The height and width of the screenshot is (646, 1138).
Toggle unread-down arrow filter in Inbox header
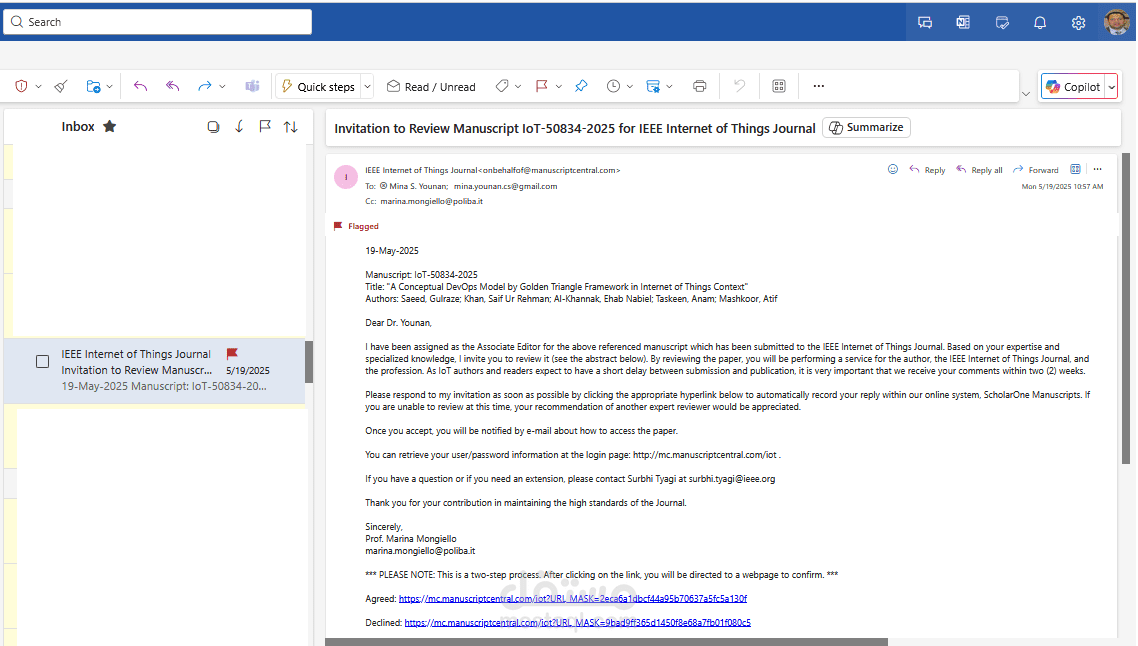point(239,126)
